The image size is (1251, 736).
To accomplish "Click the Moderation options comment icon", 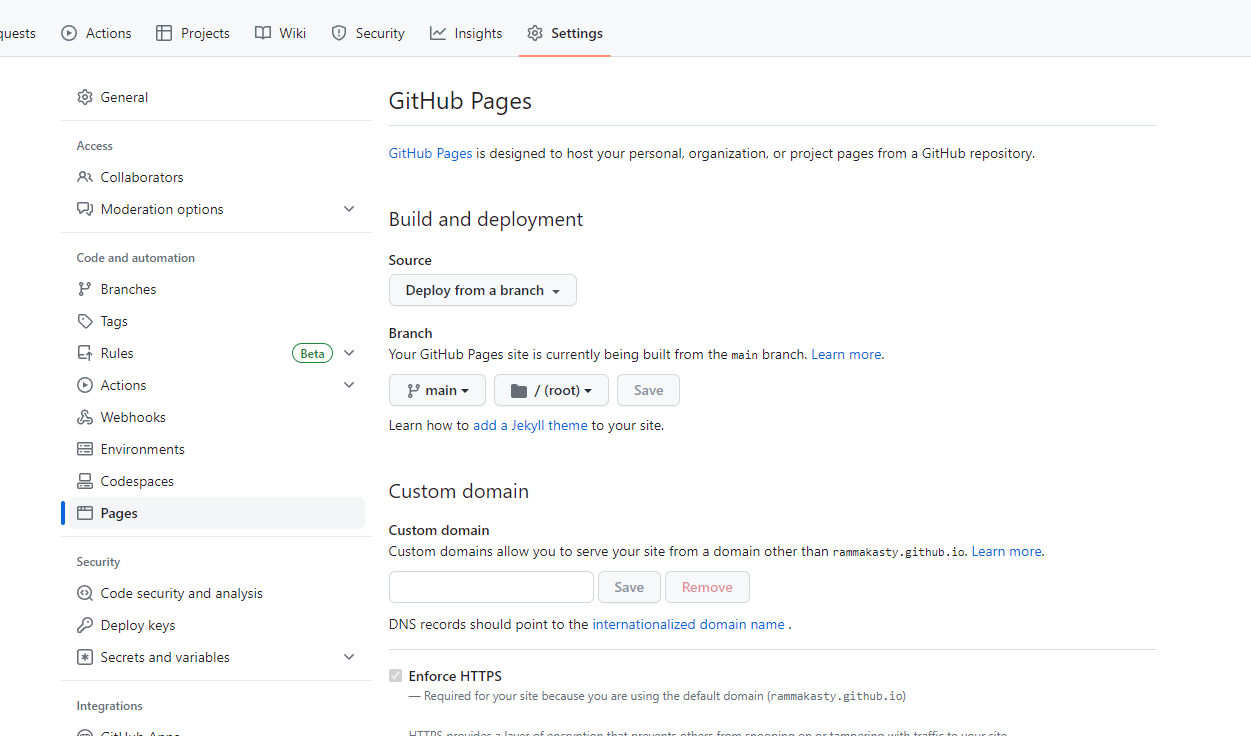I will 85,209.
